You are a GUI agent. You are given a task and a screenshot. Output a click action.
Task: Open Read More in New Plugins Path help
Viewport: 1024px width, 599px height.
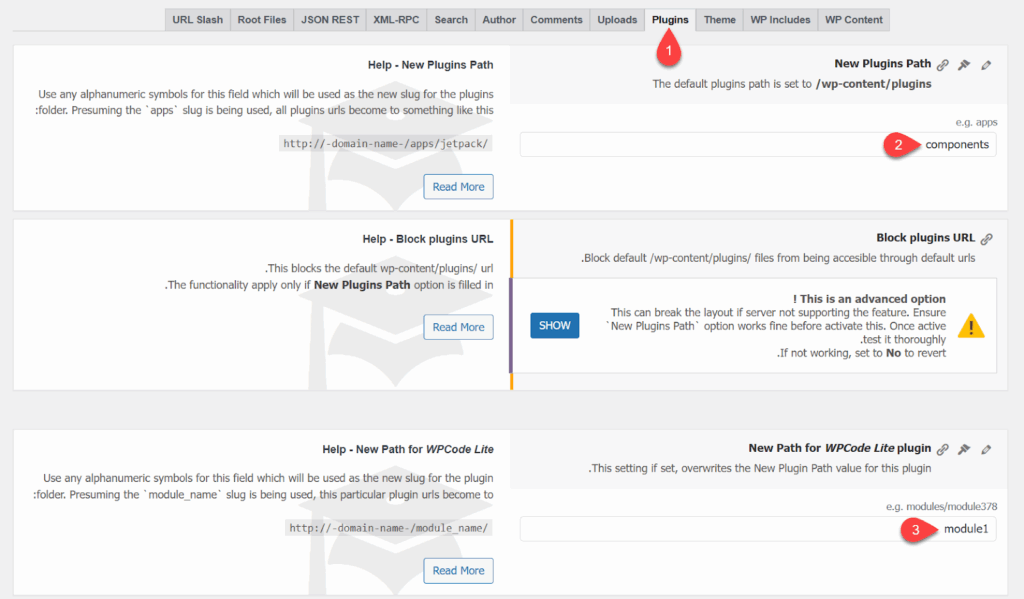(458, 187)
